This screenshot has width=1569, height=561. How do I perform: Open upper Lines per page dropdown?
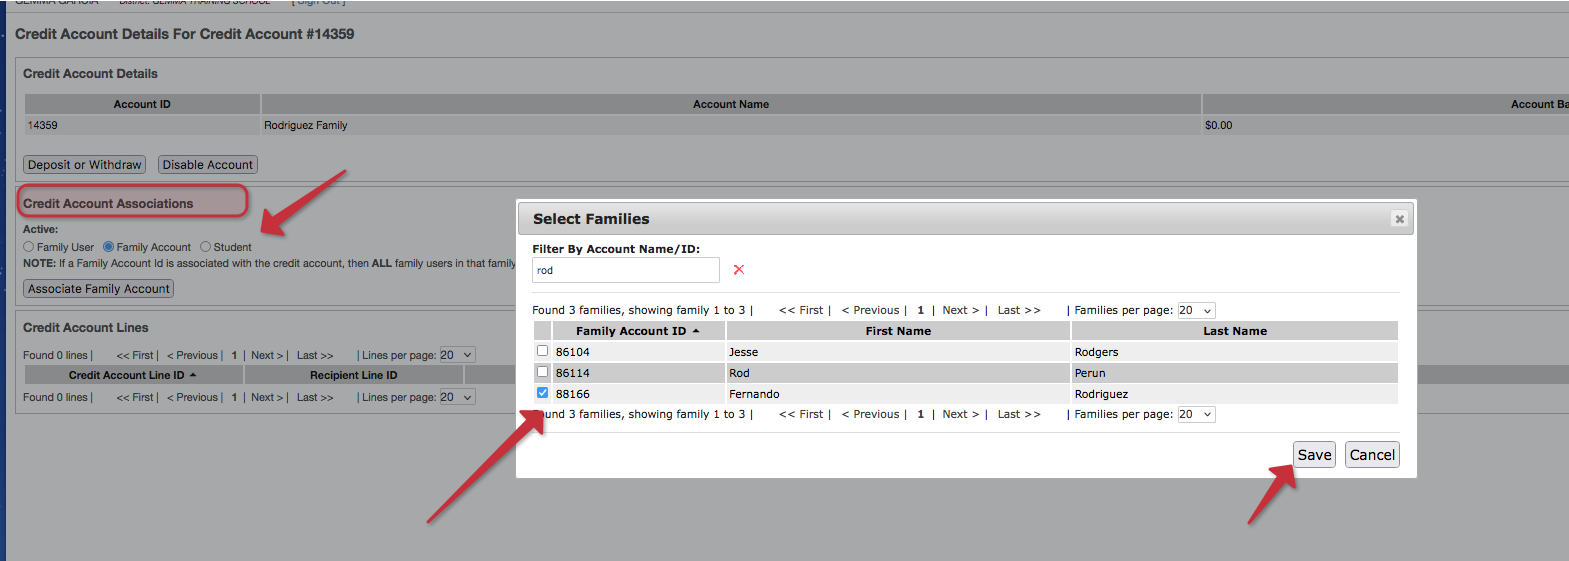pyautogui.click(x=457, y=355)
